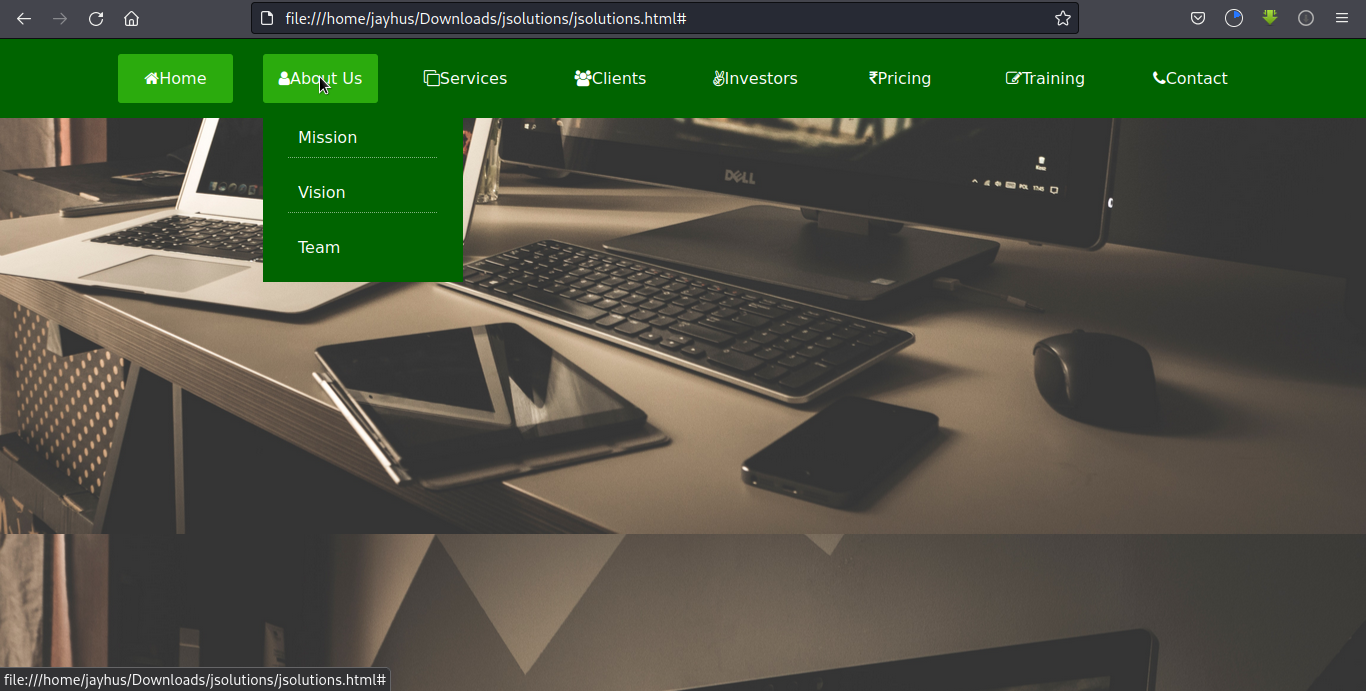
Task: Click the house icon on Home
Action: coord(151,78)
